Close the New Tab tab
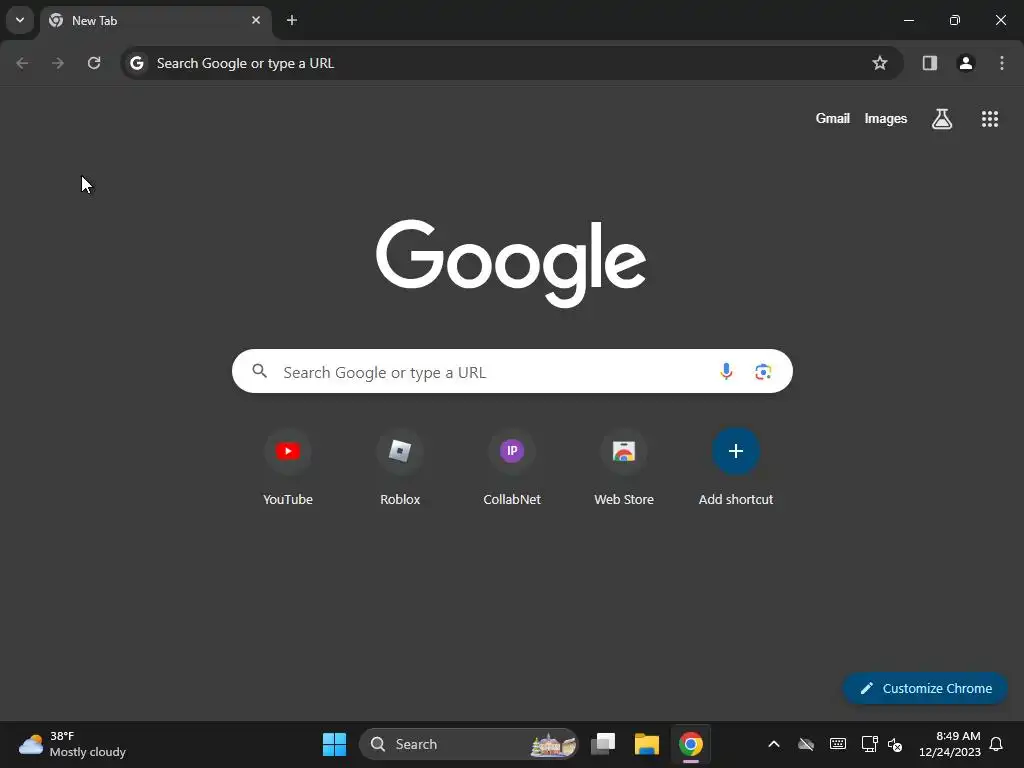 click(256, 20)
